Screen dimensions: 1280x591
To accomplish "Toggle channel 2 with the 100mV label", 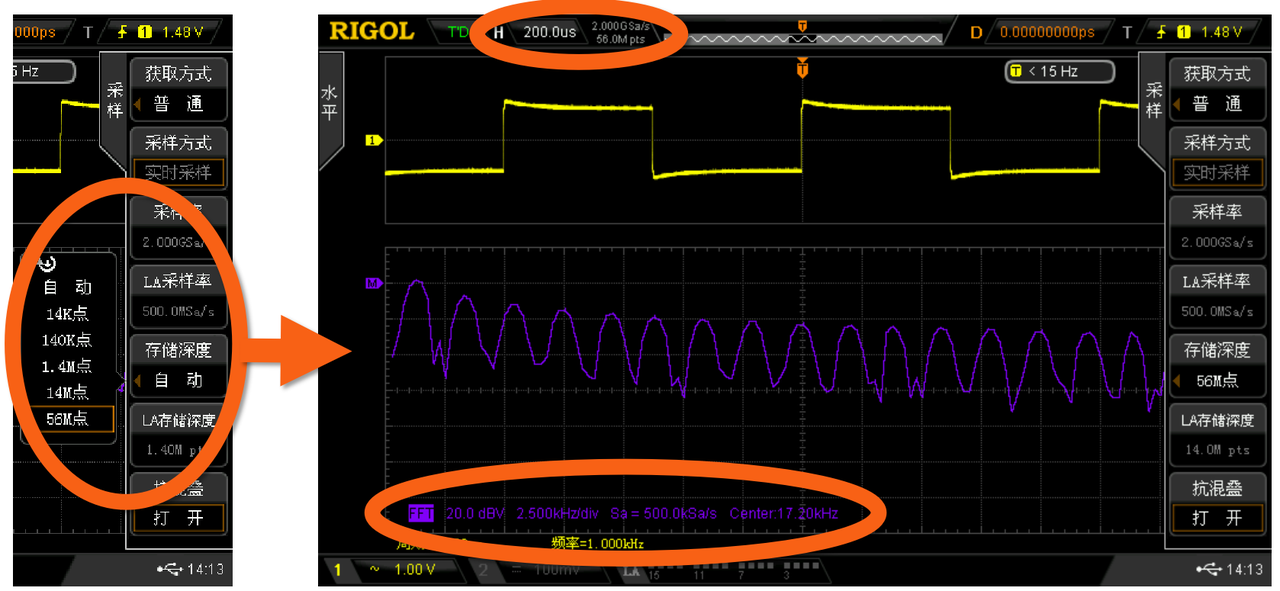I will 520,570.
